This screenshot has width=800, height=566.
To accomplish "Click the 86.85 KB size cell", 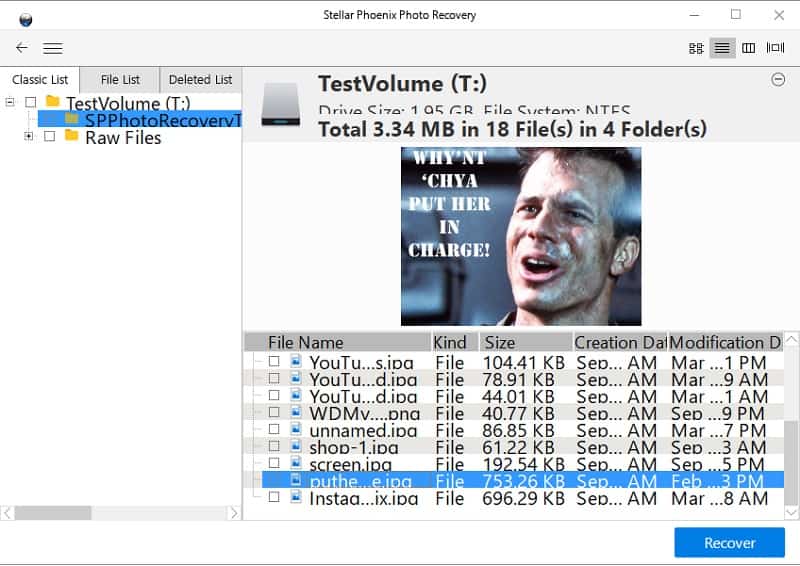I will tap(518, 431).
